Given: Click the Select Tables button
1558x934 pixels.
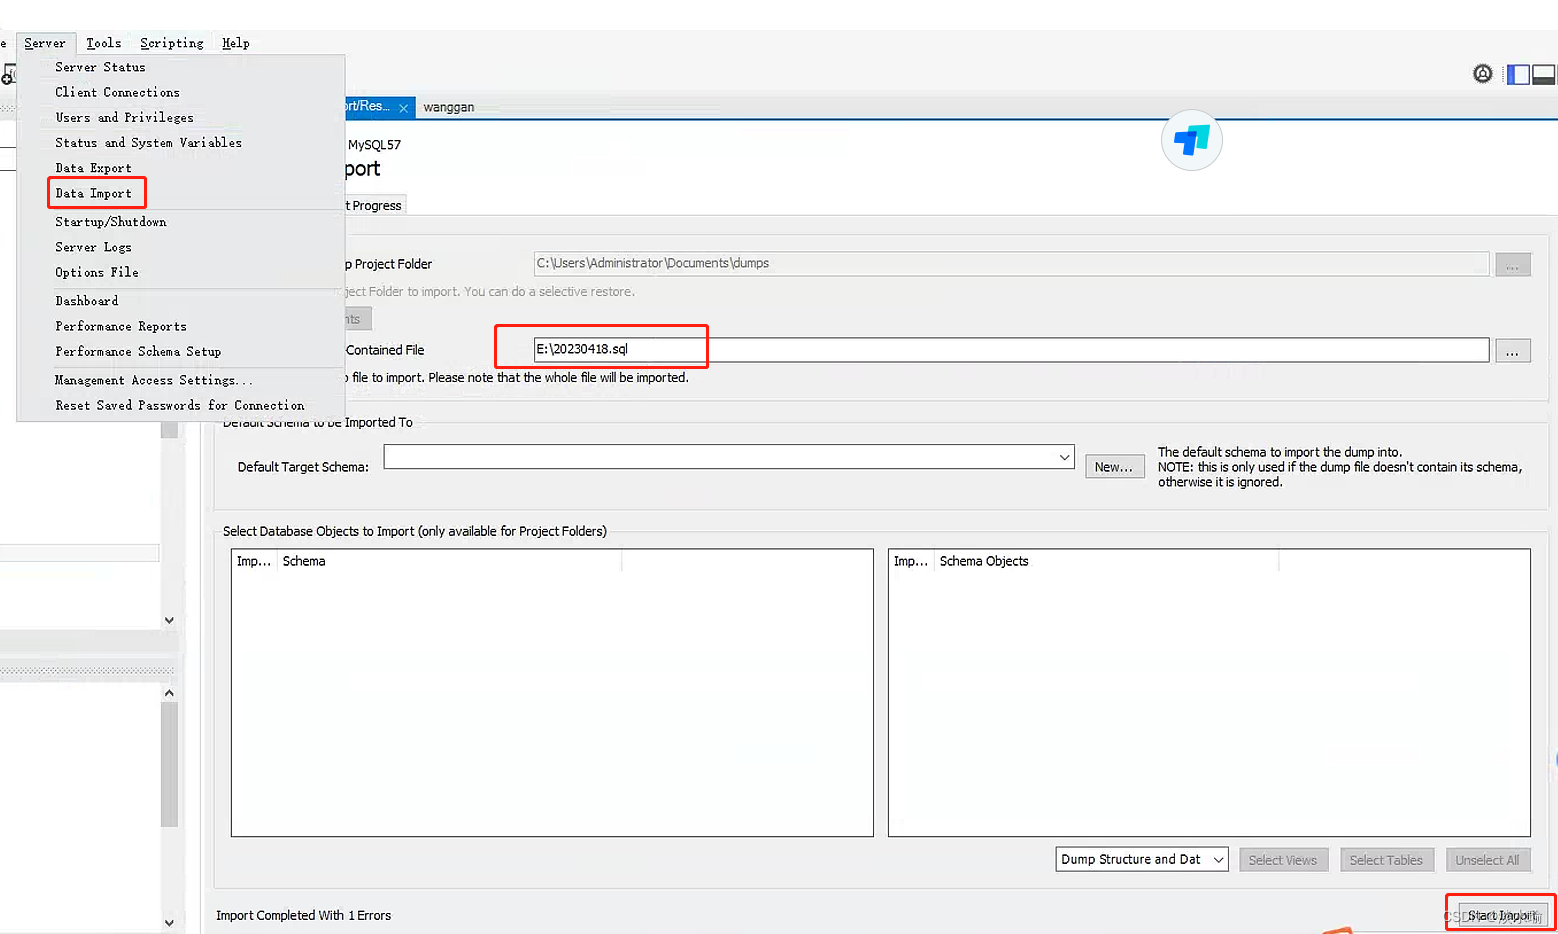Looking at the screenshot, I should pos(1386,860).
